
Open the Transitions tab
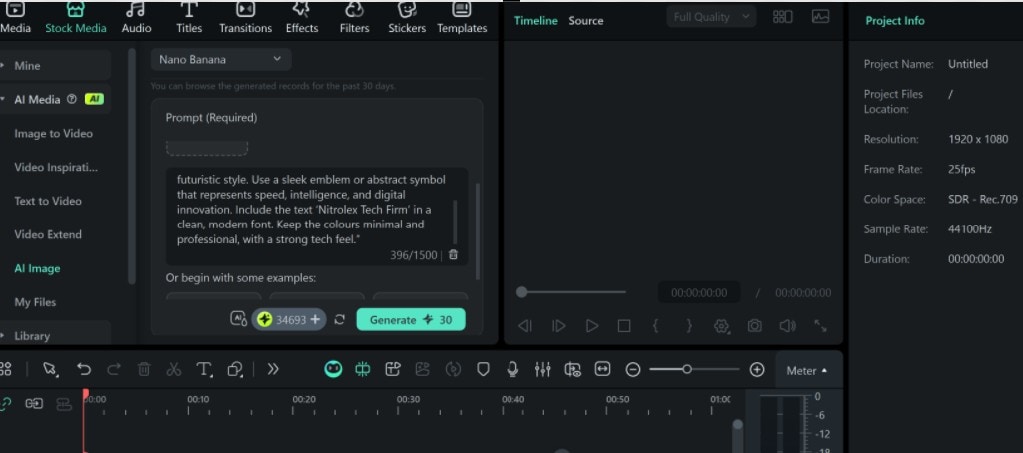click(245, 18)
